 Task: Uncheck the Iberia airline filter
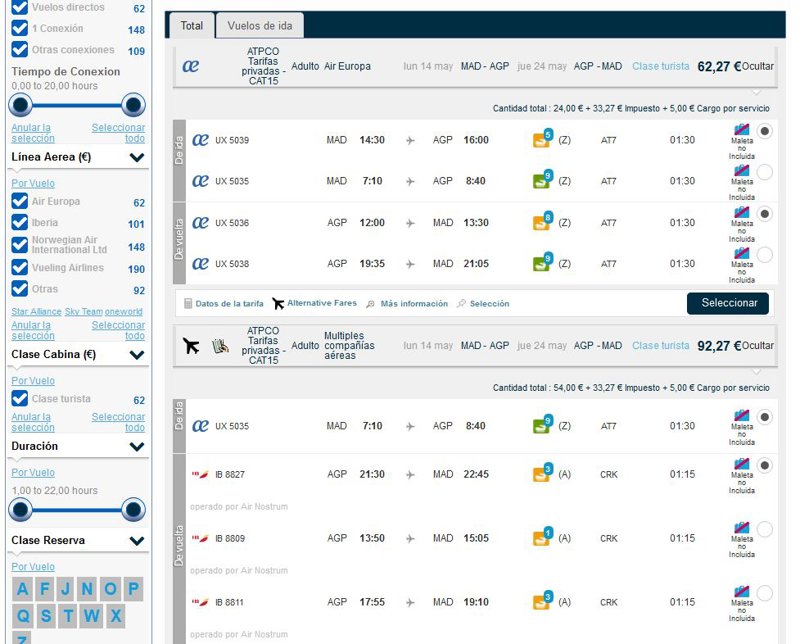click(19, 223)
